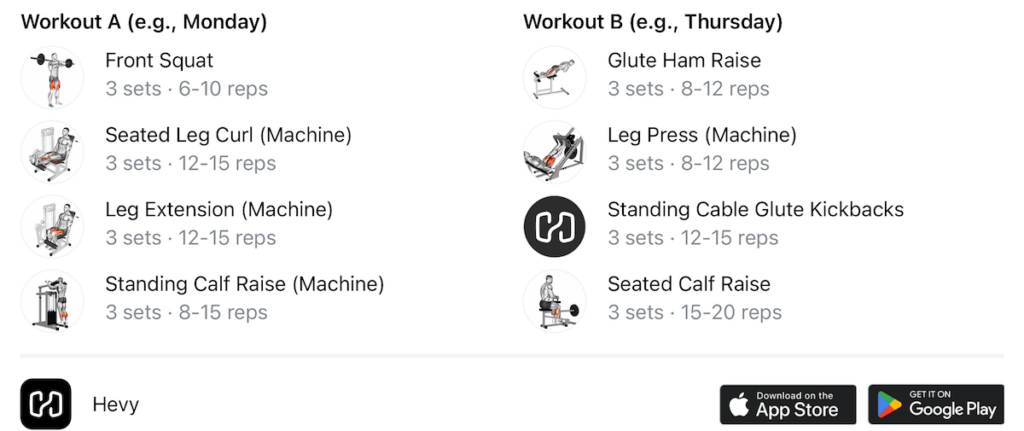1024x431 pixels.
Task: Click the Standing Cable Glute Kickbacks placeholder icon
Action: point(554,226)
